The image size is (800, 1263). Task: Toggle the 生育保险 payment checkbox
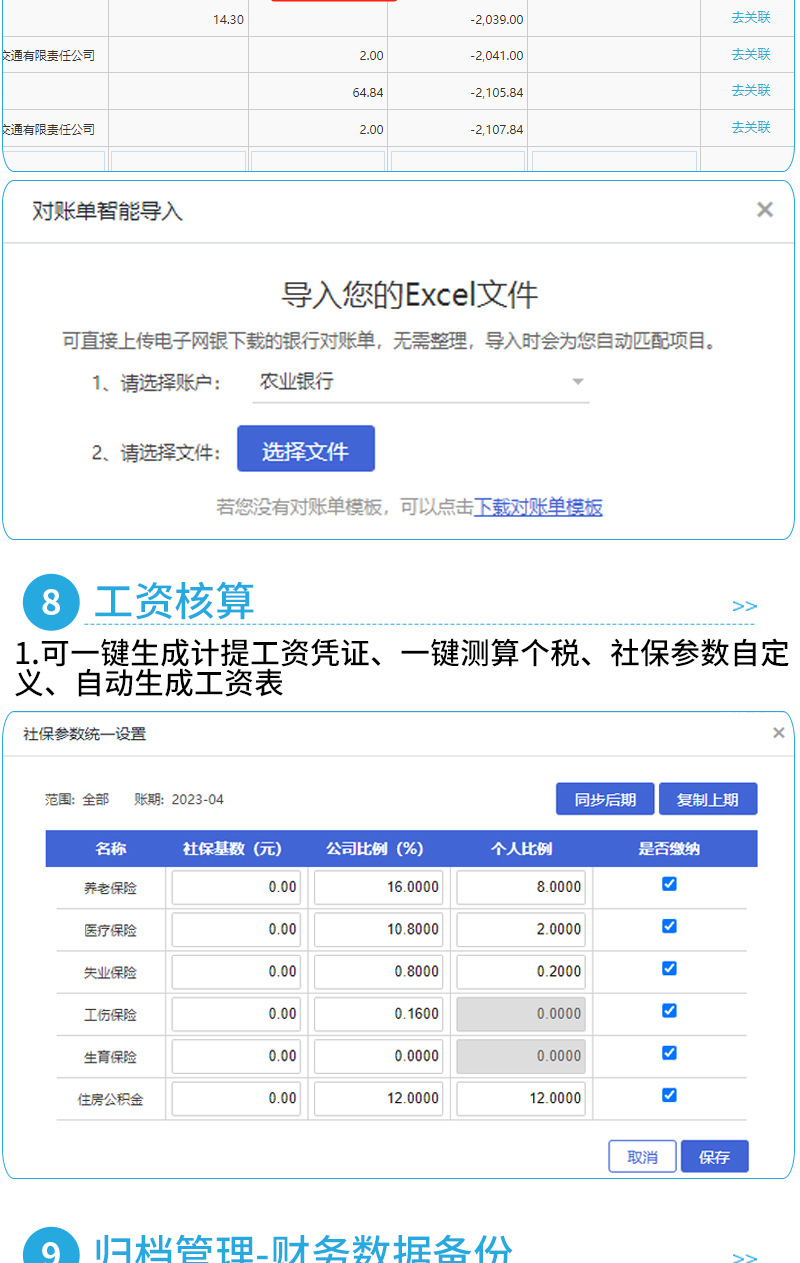click(670, 1053)
